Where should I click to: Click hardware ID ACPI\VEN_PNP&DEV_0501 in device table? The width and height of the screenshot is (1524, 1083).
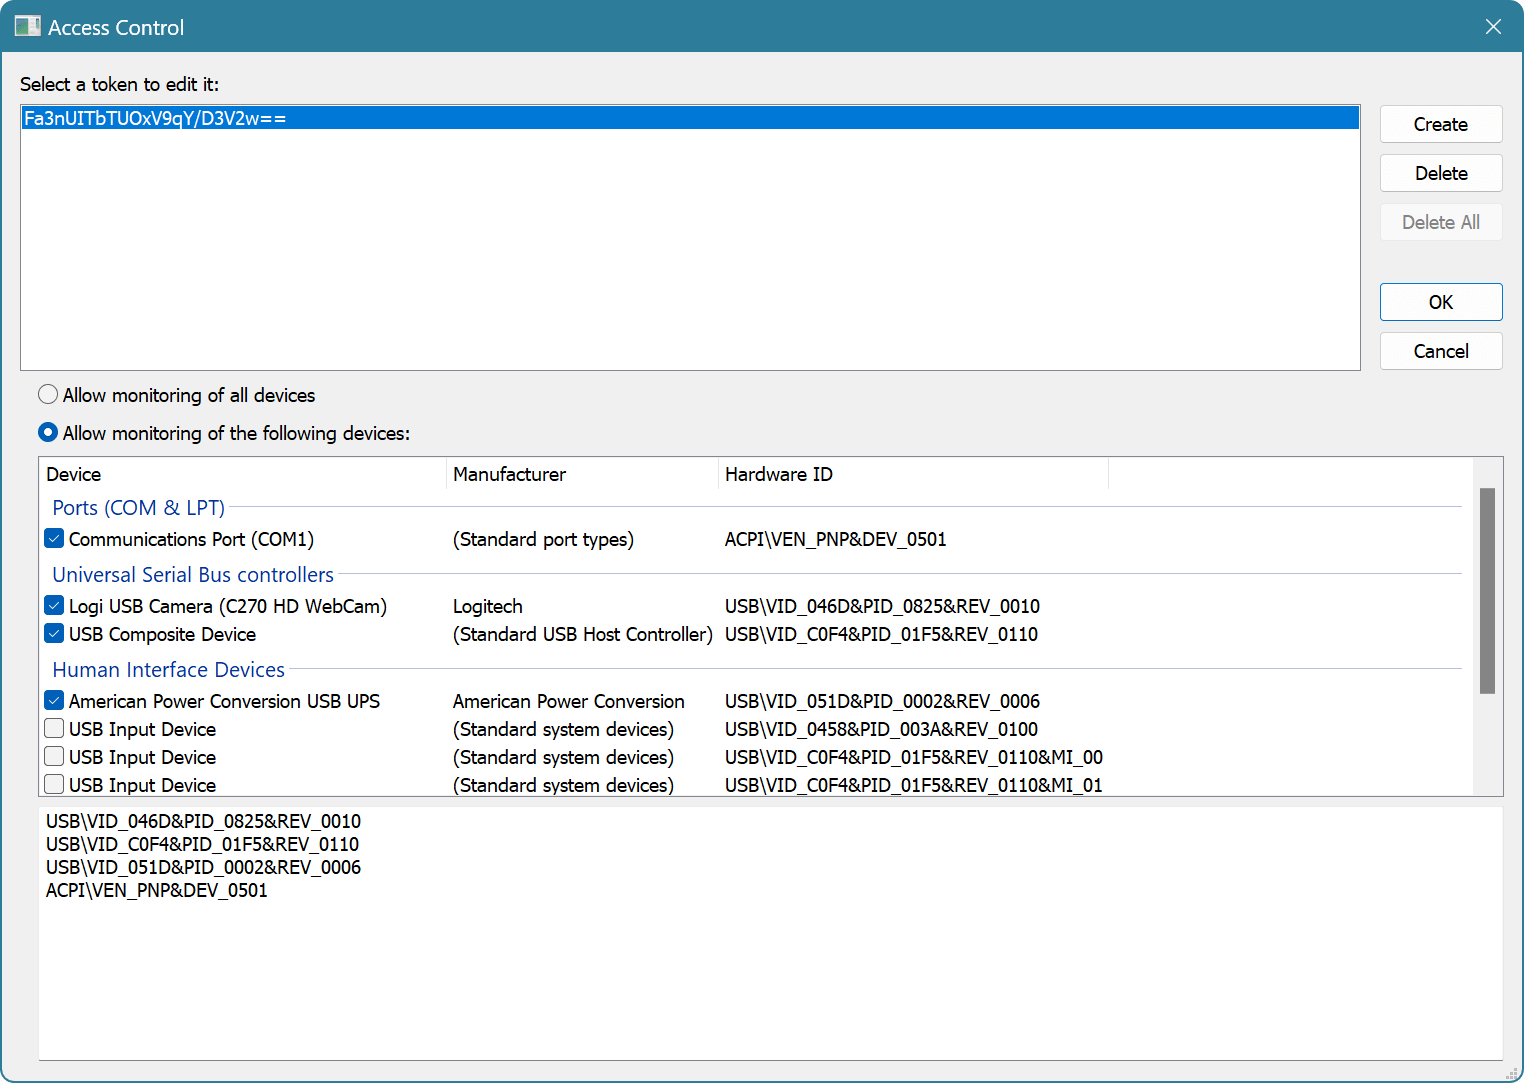coord(835,539)
